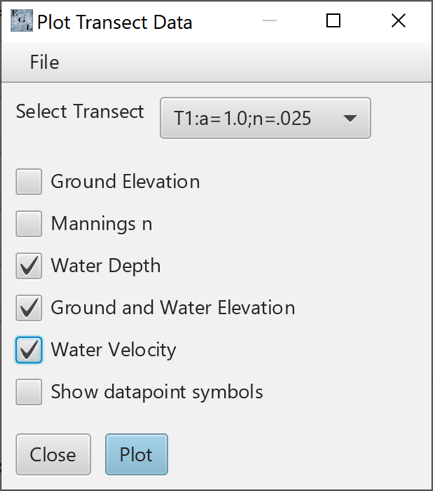
Task: Uncheck the Water Depth checkbox
Action: pos(29,266)
